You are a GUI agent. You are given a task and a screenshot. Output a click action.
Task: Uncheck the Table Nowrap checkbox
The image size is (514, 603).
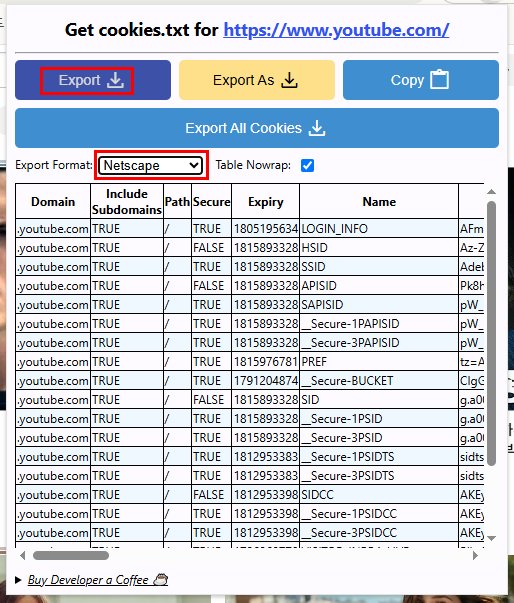click(308, 165)
